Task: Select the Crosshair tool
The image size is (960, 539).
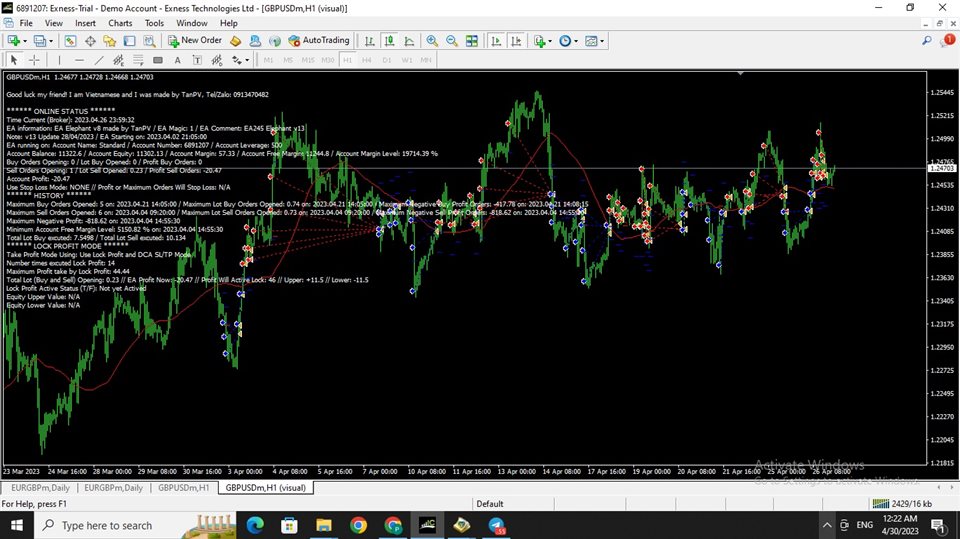Action: coord(34,60)
